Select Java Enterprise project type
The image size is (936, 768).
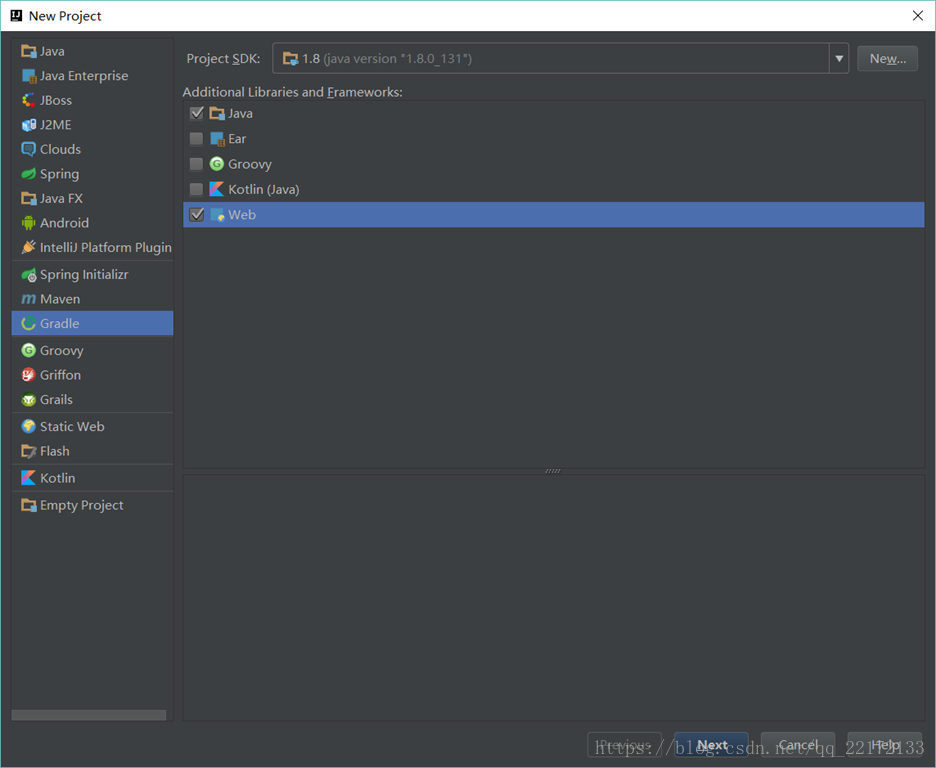tap(93, 76)
